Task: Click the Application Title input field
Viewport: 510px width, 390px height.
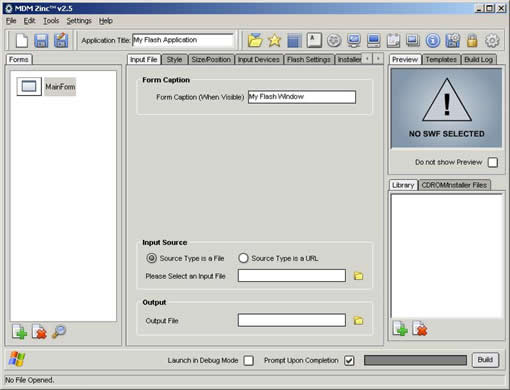Action: click(183, 40)
